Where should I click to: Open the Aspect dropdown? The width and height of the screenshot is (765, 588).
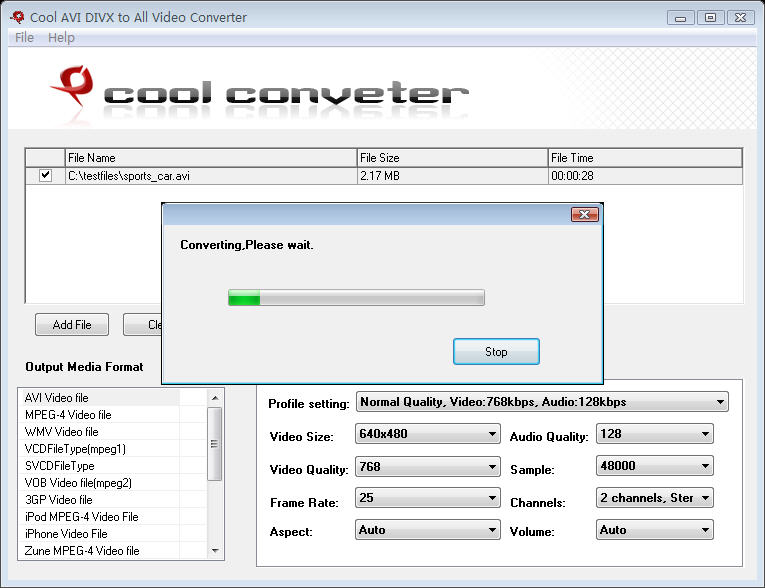tap(427, 530)
